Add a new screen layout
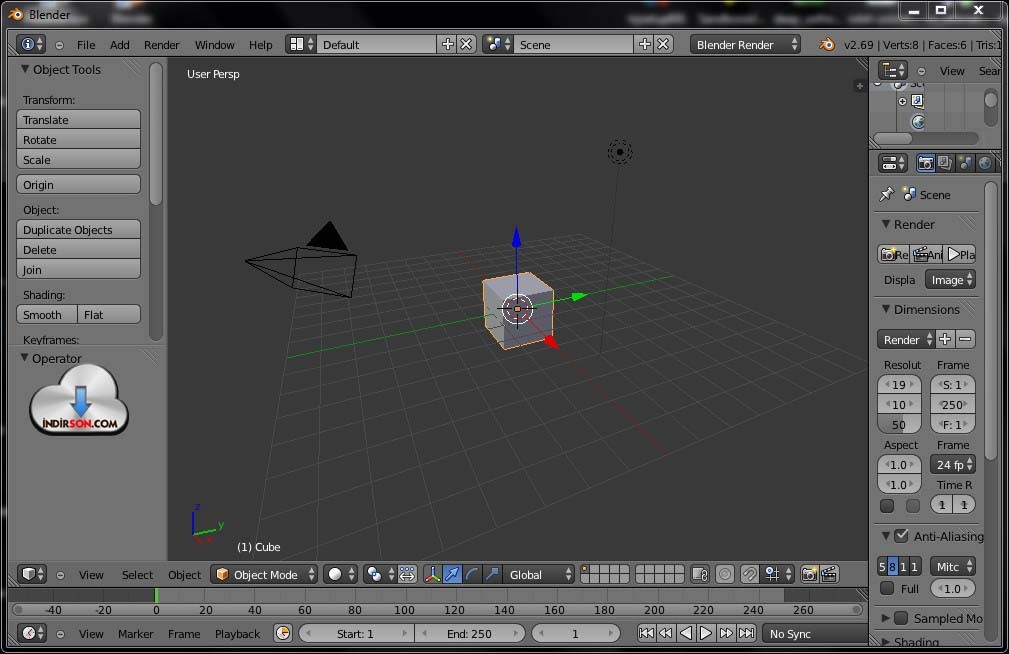The height and width of the screenshot is (654, 1009). coord(447,44)
